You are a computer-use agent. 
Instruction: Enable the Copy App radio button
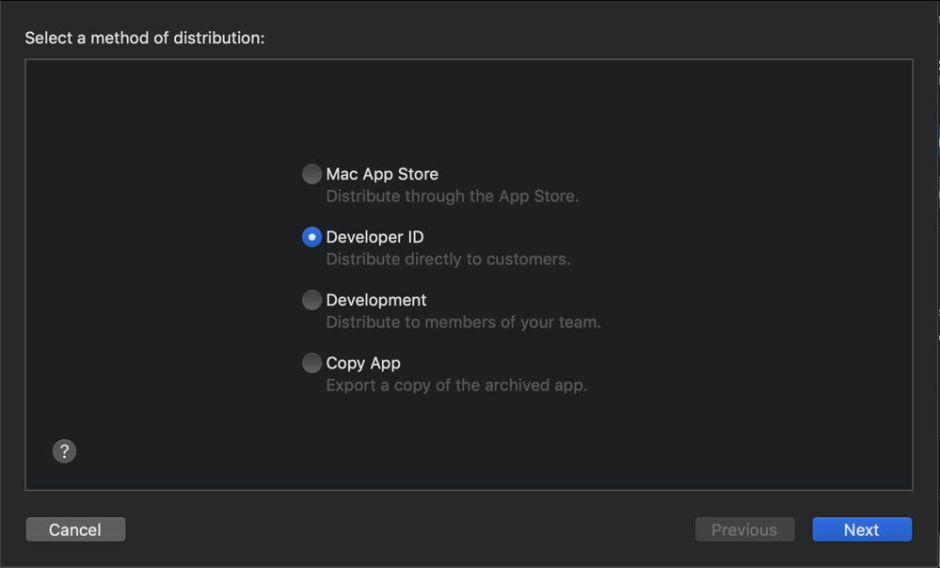pyautogui.click(x=312, y=363)
